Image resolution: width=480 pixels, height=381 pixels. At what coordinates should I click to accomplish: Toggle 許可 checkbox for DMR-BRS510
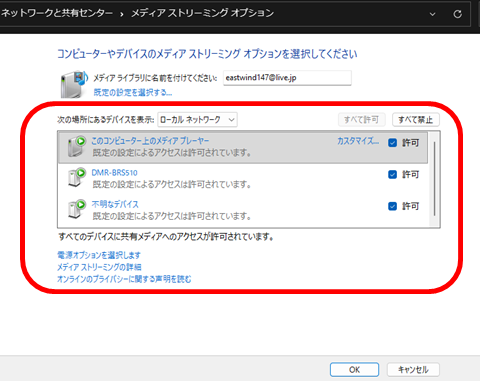[392, 174]
